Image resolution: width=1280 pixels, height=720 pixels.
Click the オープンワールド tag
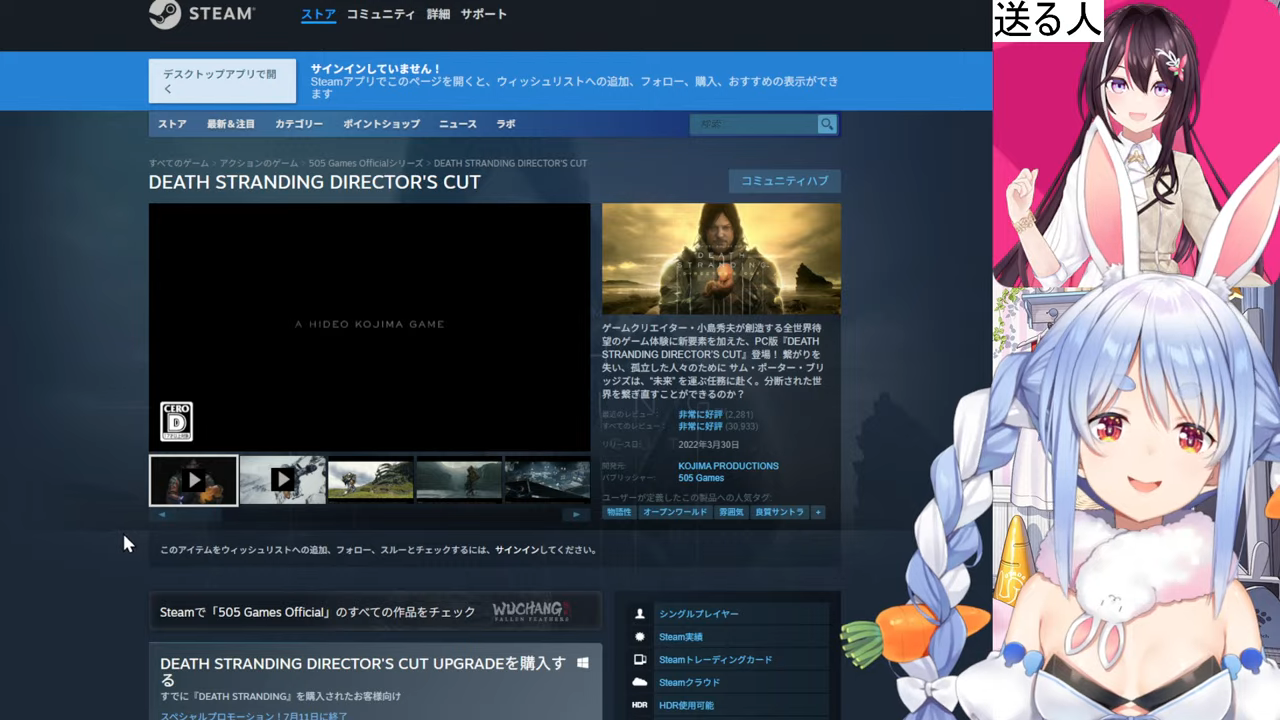pyautogui.click(x=675, y=512)
